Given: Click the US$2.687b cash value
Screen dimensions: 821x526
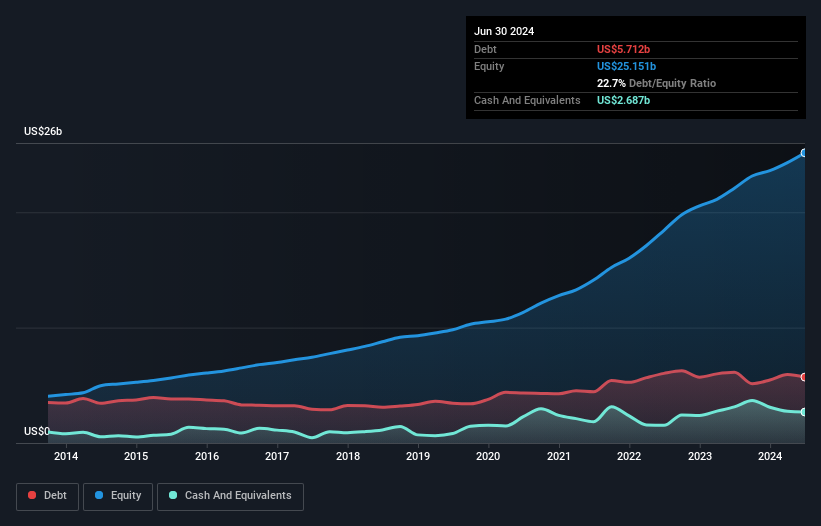Looking at the screenshot, I should pos(623,100).
